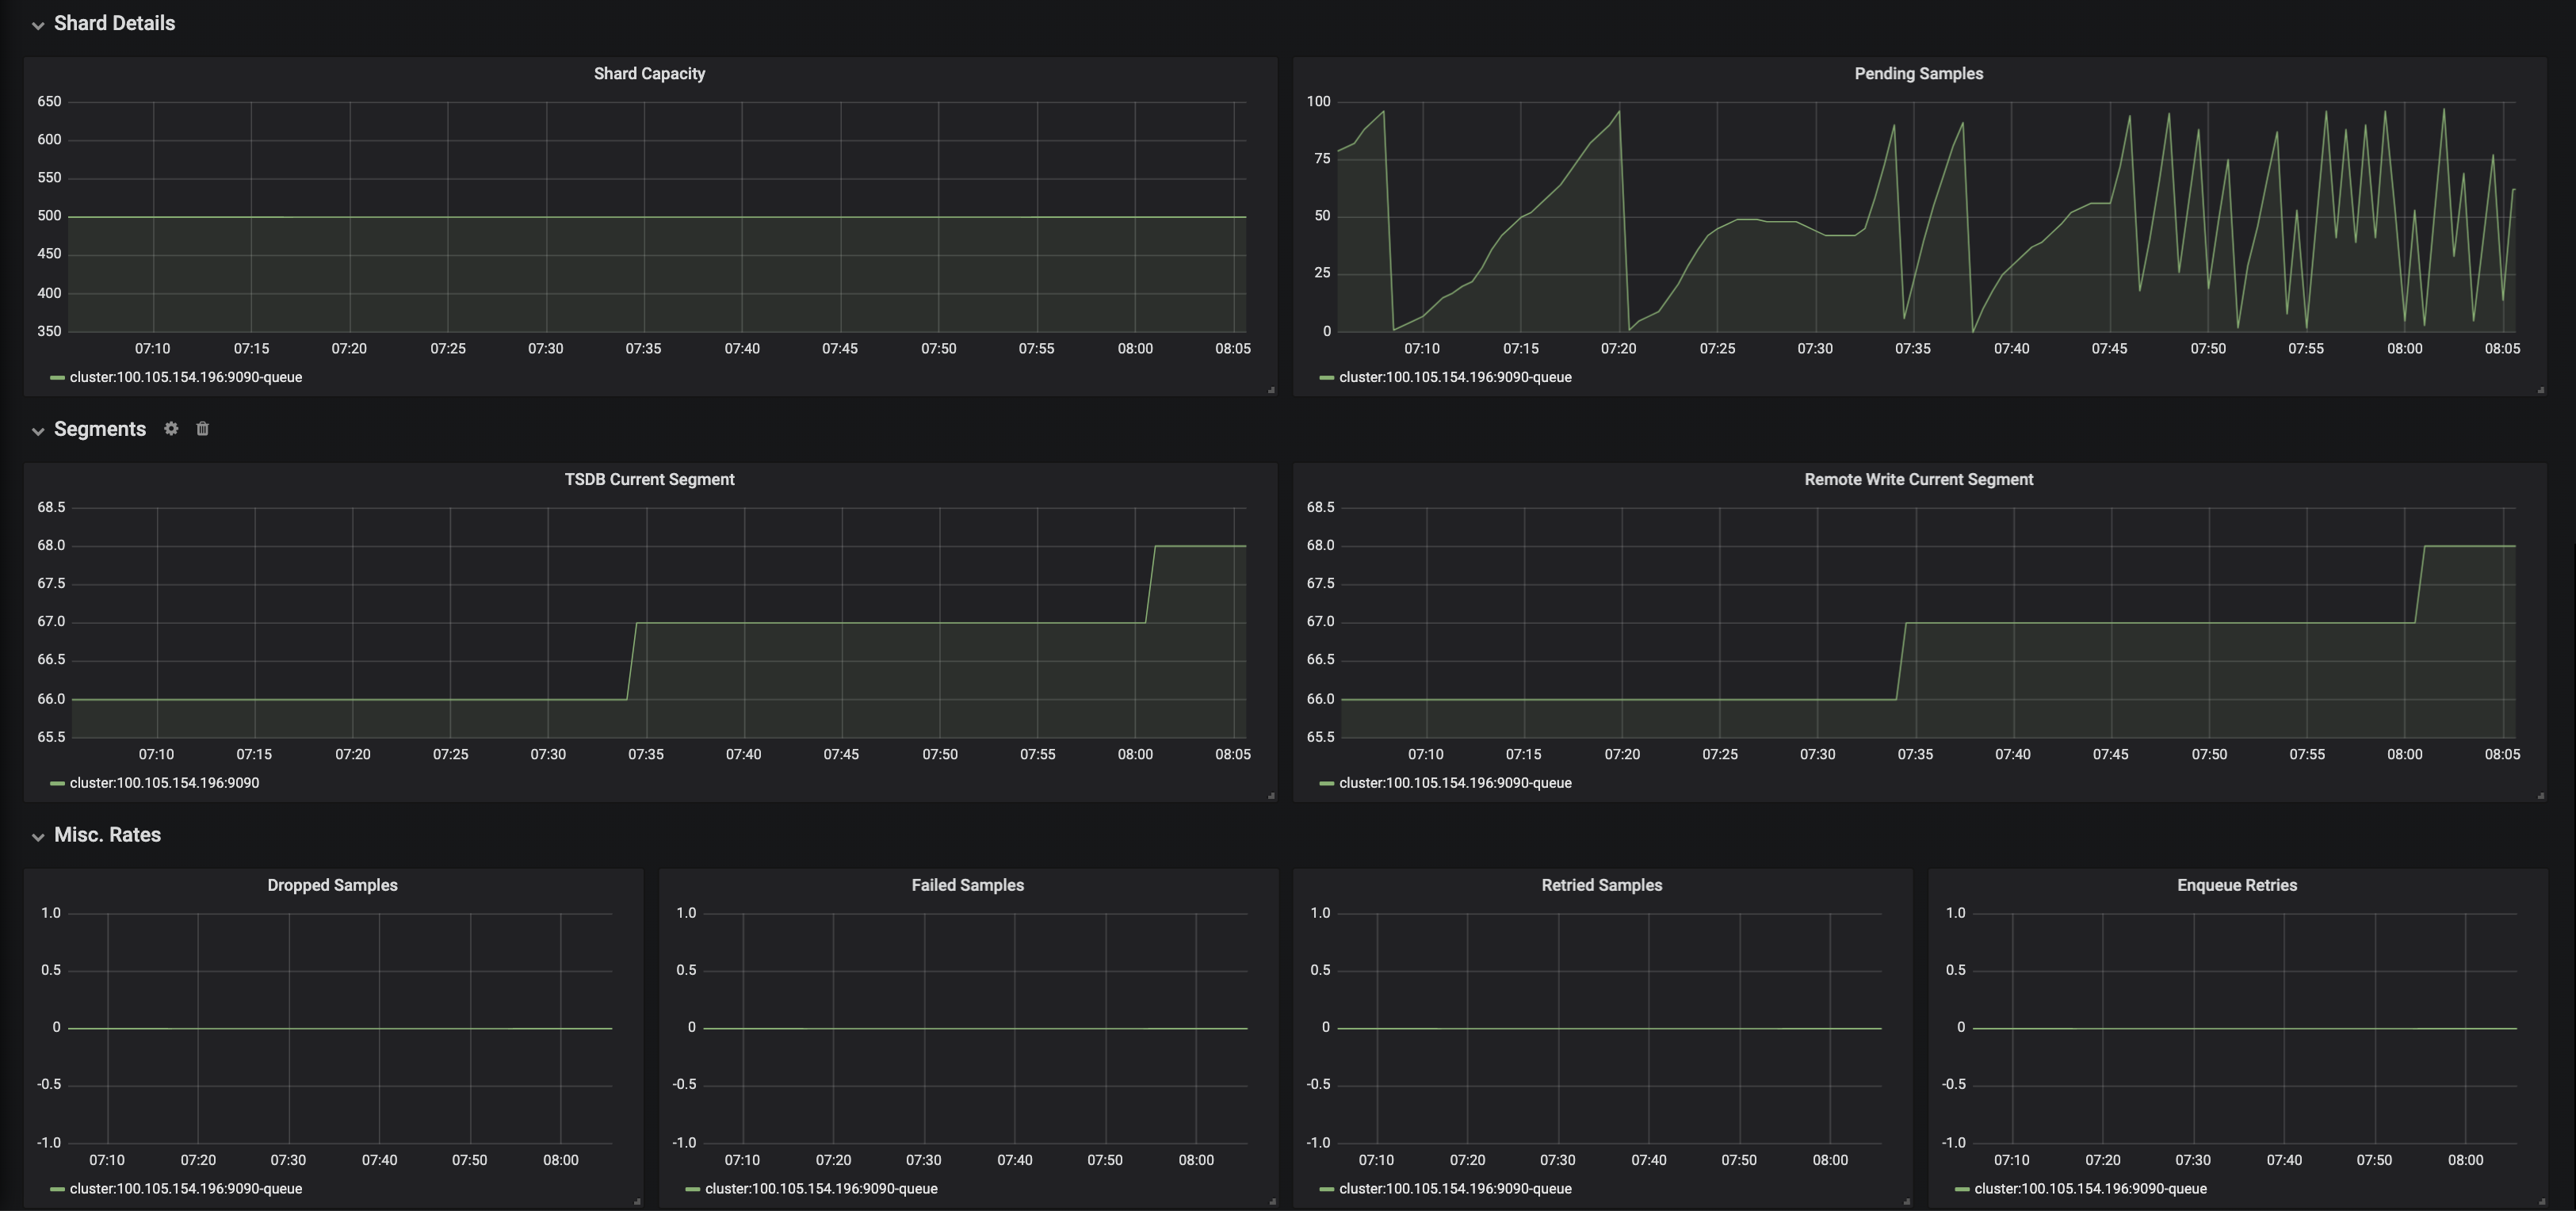Toggle Retried Samples legend series label
This screenshot has height=1211, width=2576.
tap(1455, 1189)
